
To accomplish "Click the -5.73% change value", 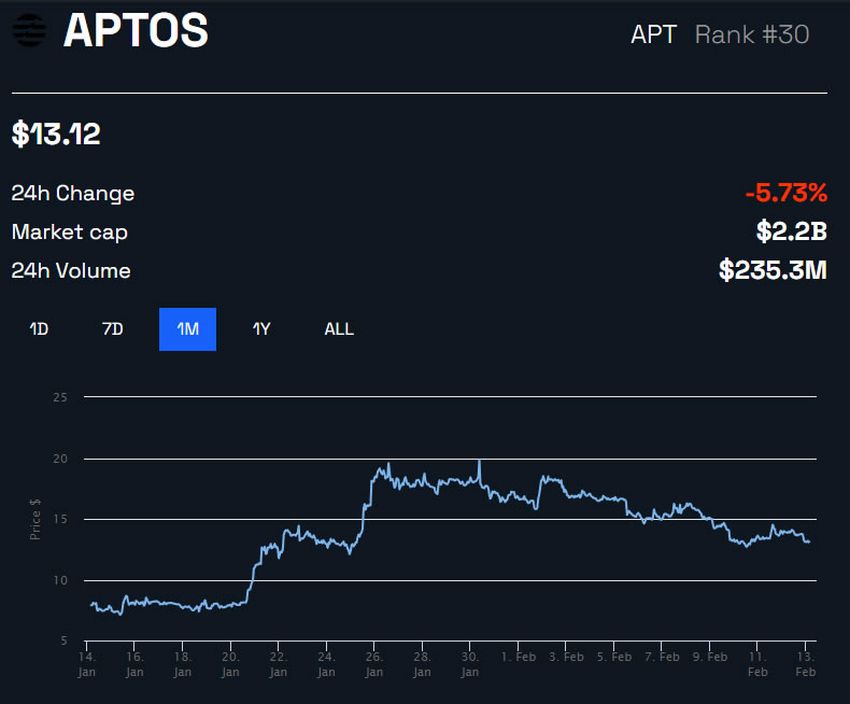I will click(786, 192).
